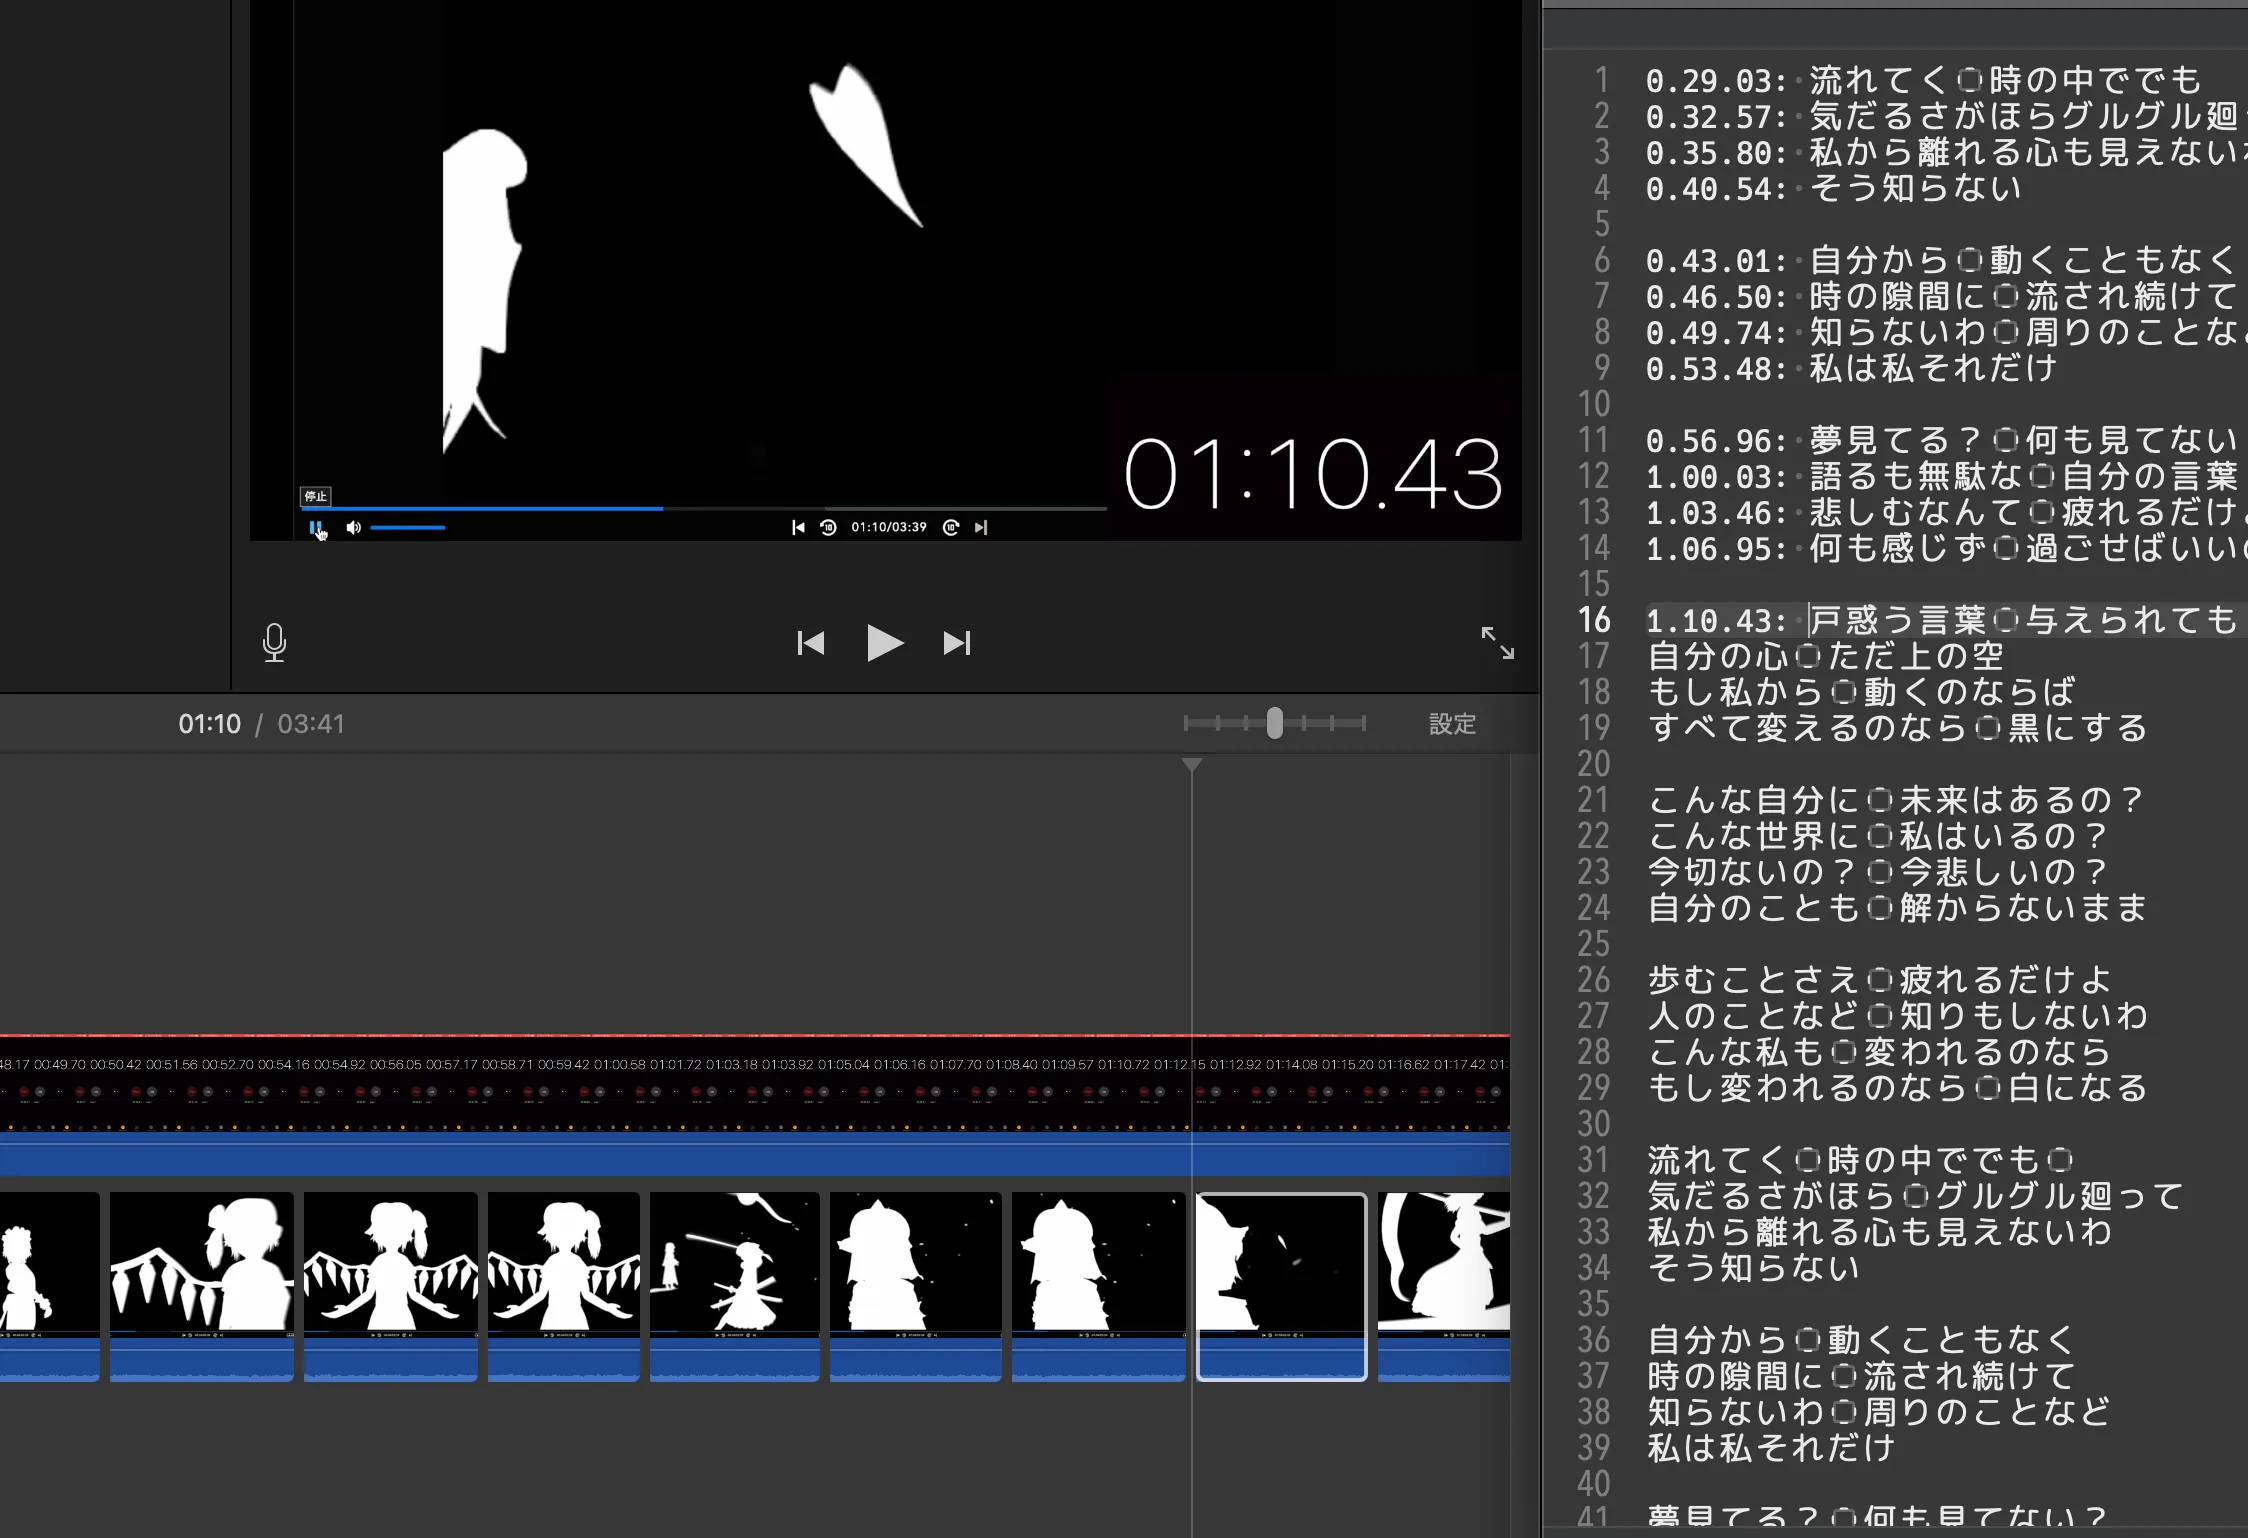Adjust the timeline zoom slider
The height and width of the screenshot is (1538, 2248).
[x=1274, y=723]
